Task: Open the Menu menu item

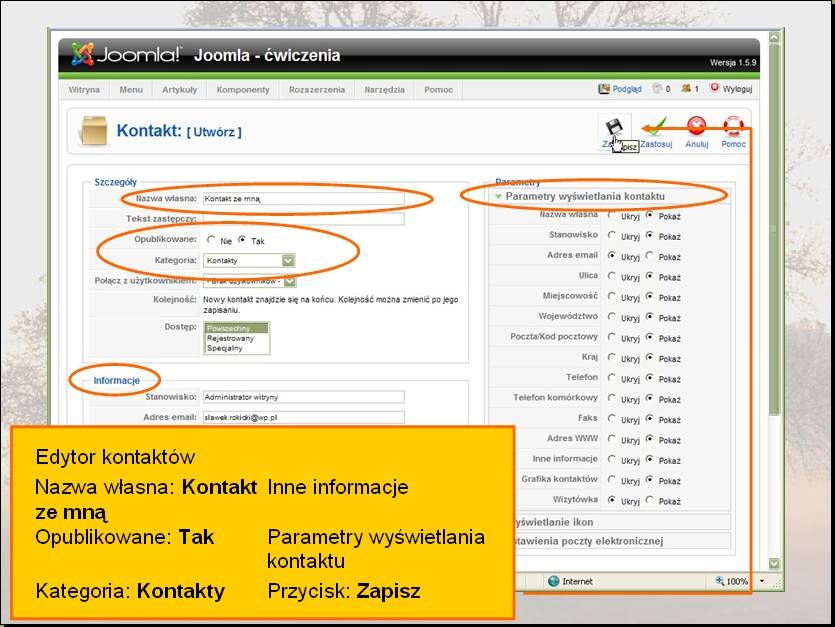Action: pyautogui.click(x=131, y=89)
